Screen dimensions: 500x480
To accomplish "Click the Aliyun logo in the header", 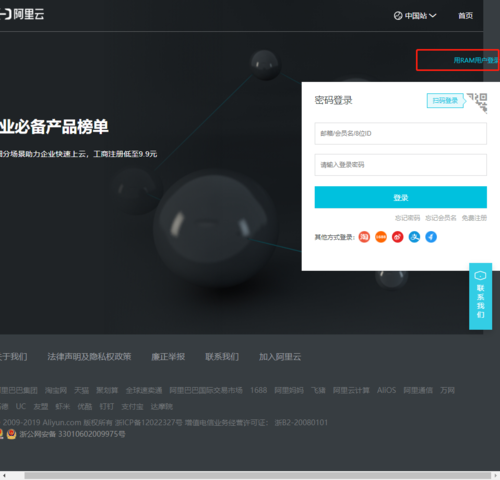I will (x=22, y=14).
